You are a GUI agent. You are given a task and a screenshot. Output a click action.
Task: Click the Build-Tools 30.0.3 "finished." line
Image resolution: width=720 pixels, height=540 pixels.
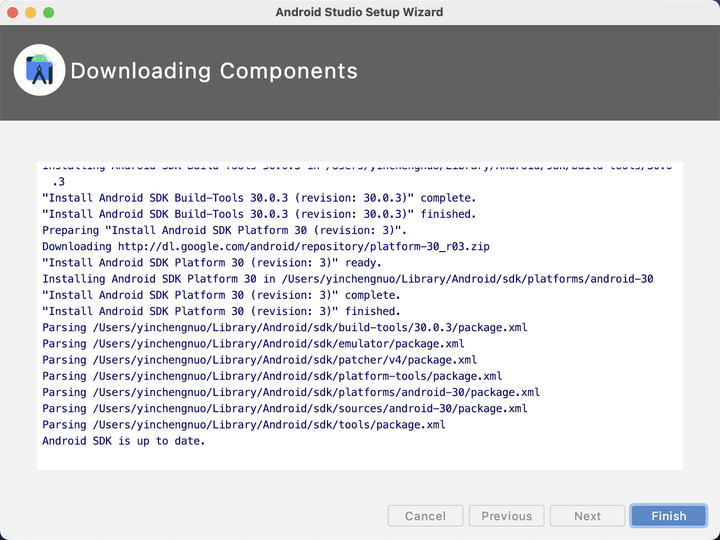point(259,214)
